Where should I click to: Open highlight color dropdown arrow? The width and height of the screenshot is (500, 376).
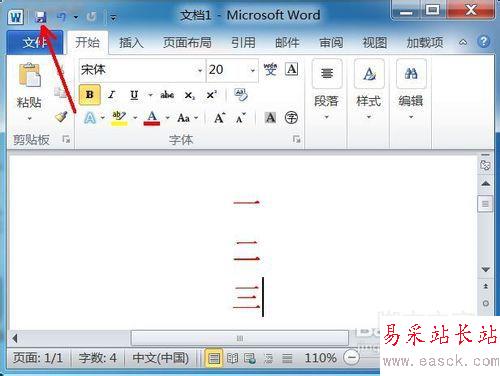135,118
